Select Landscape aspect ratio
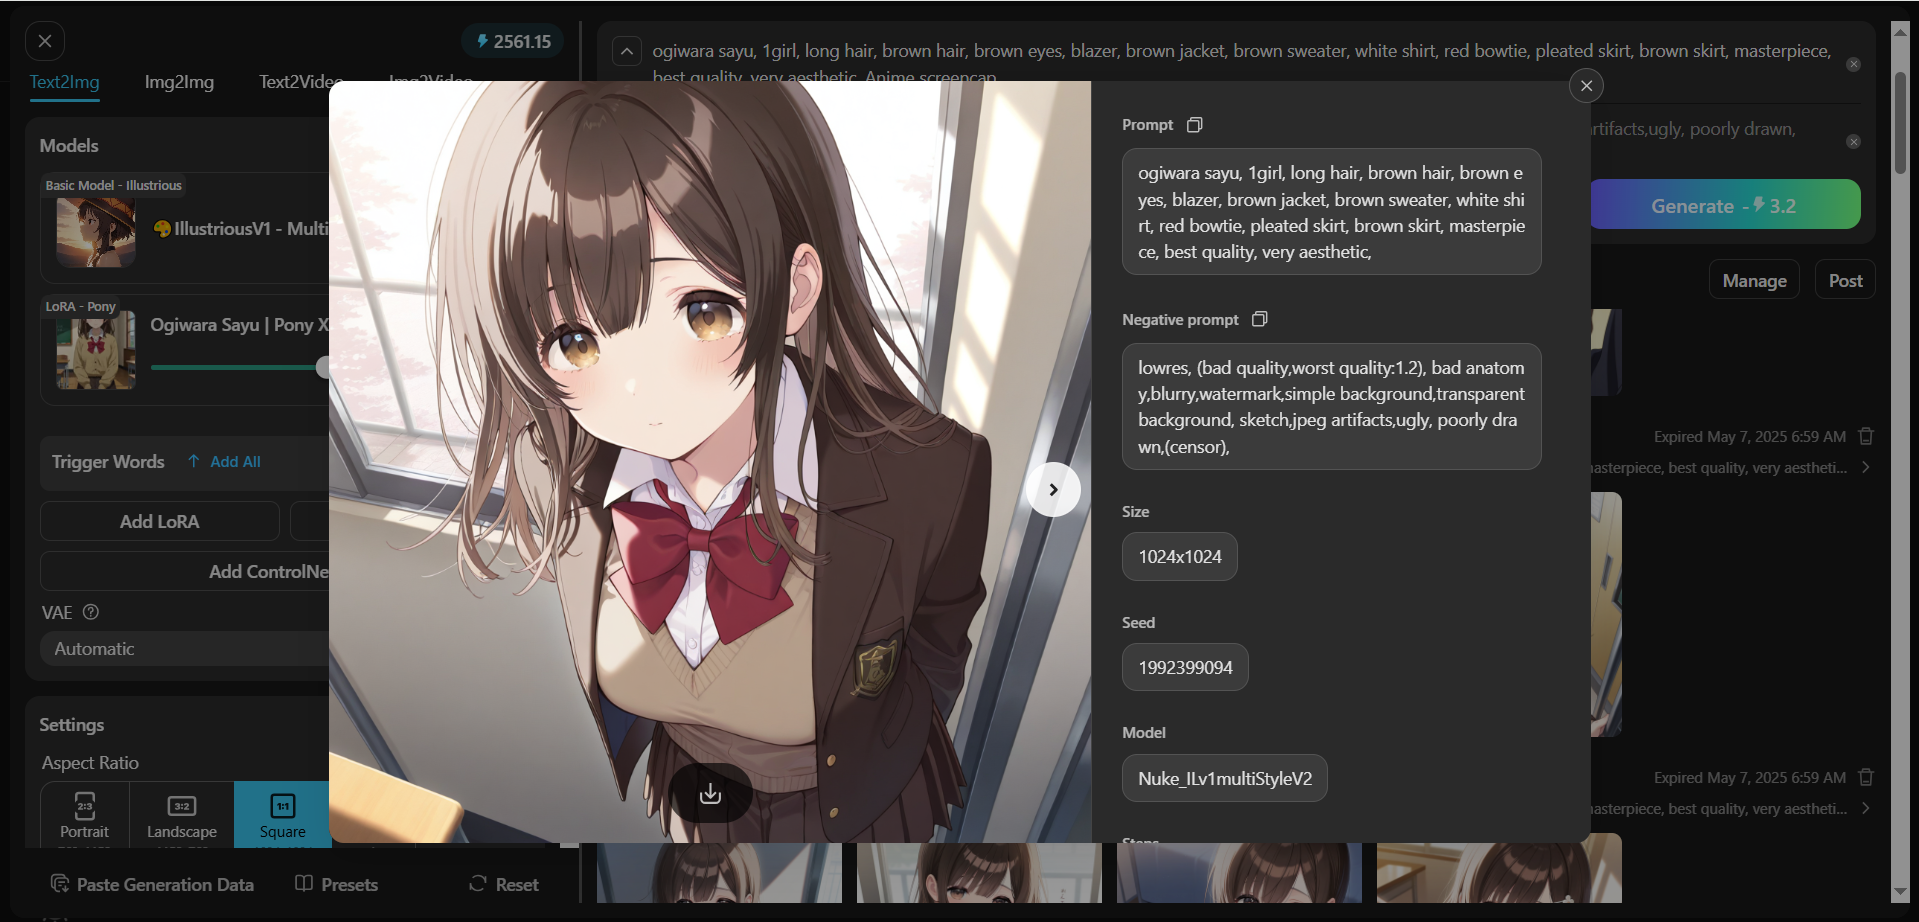This screenshot has width=1919, height=922. coord(181,814)
